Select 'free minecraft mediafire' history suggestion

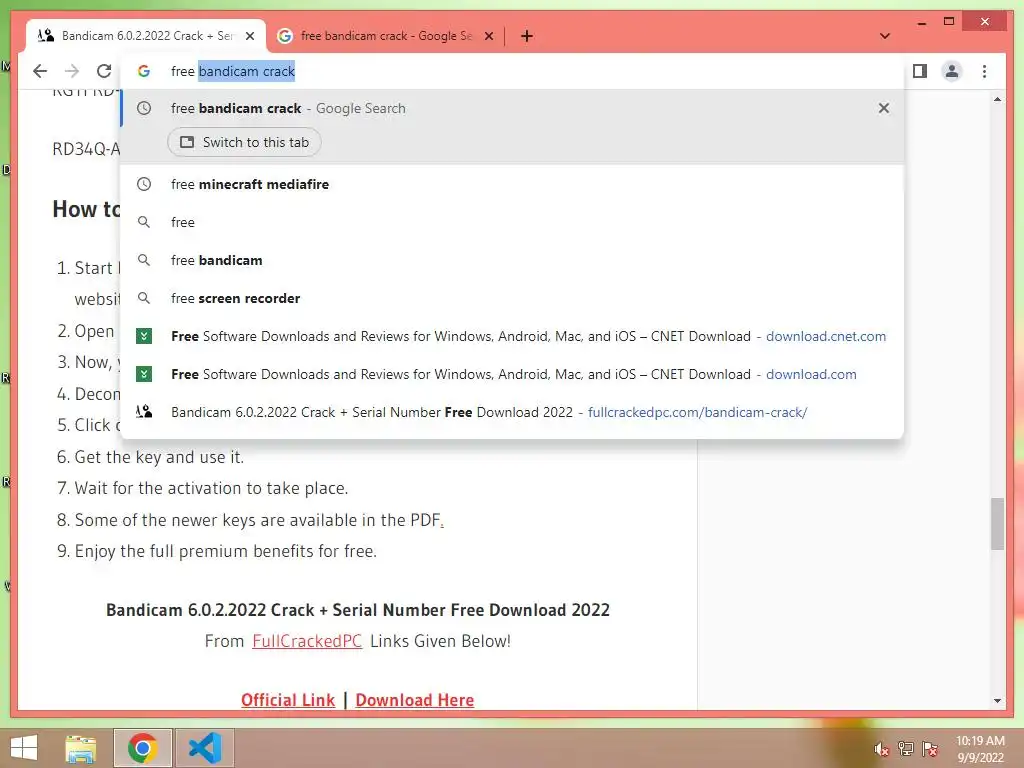(x=513, y=184)
